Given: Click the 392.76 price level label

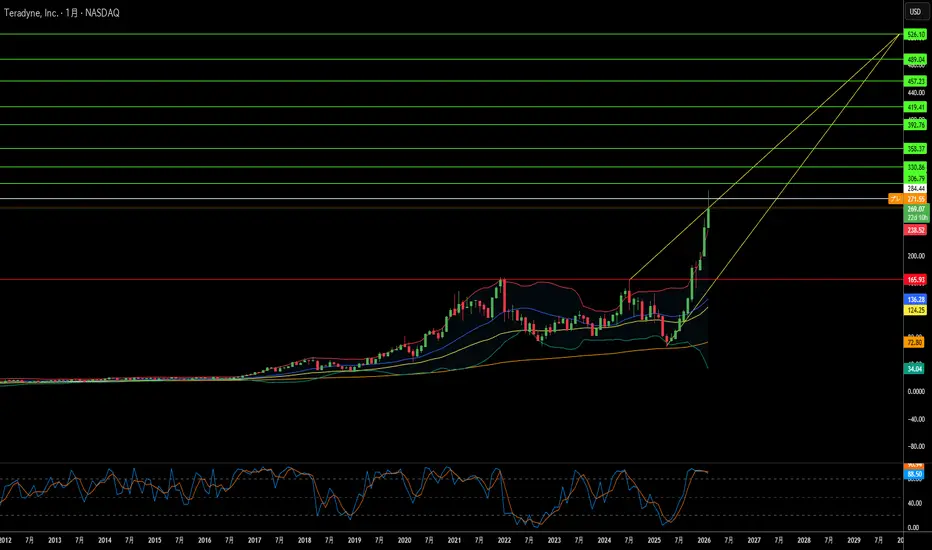Looking at the screenshot, I should coord(915,125).
